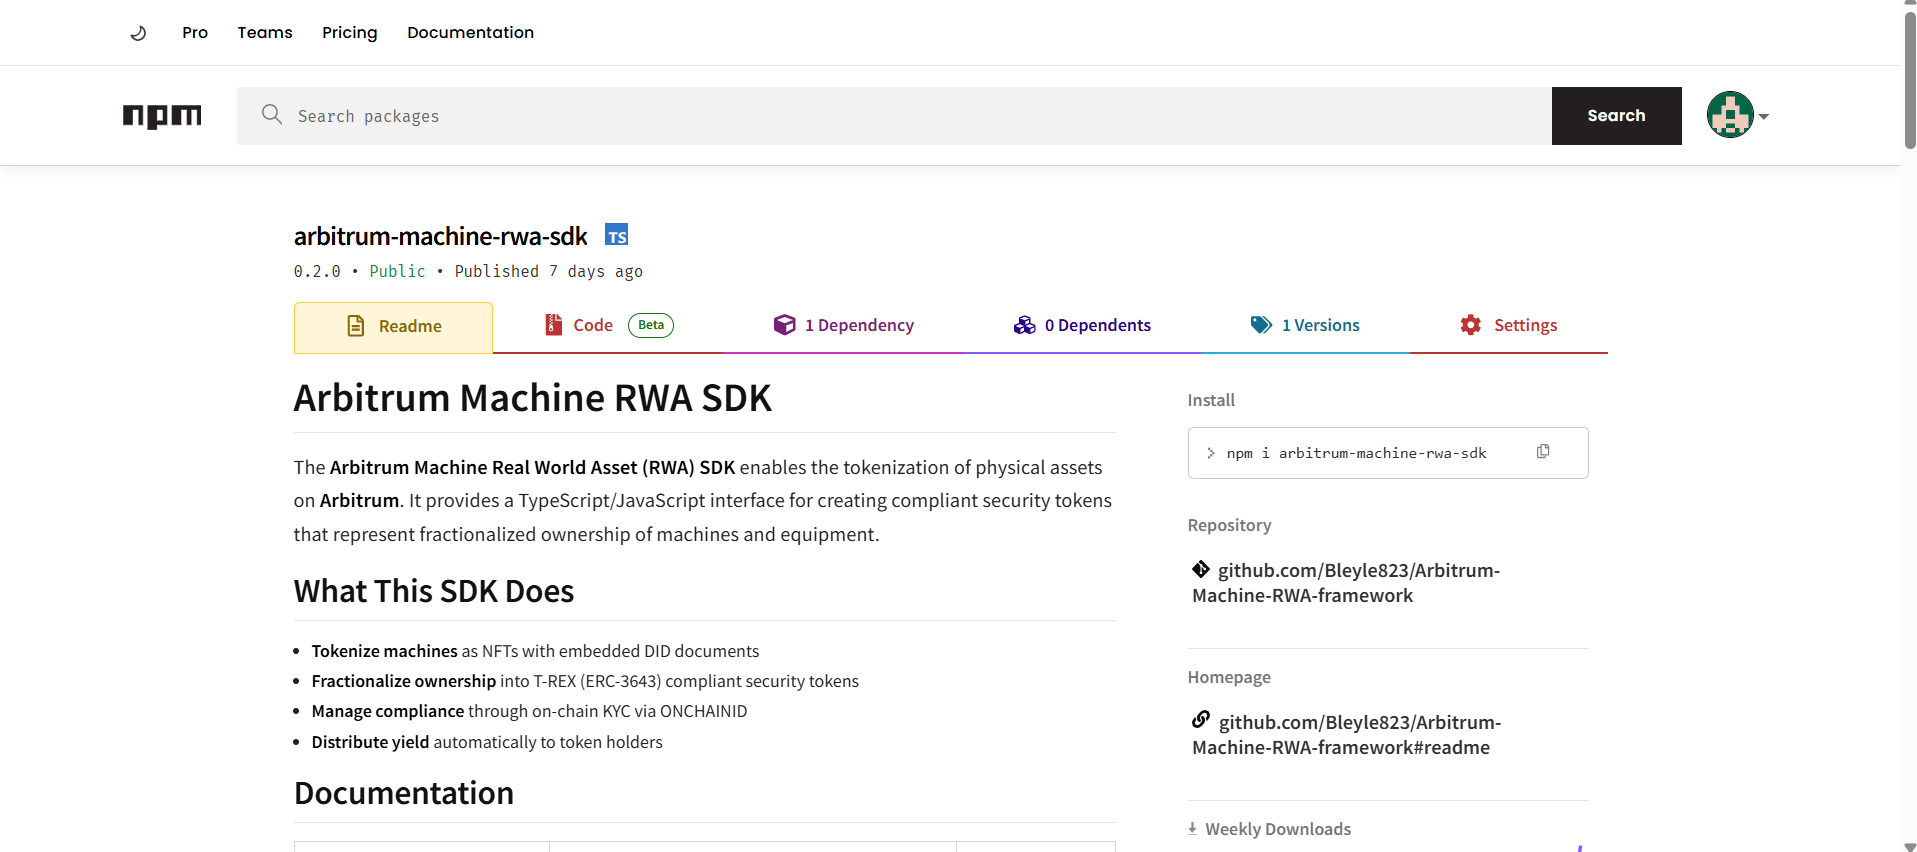Click the Tokenize machines bullet text

tap(535, 651)
